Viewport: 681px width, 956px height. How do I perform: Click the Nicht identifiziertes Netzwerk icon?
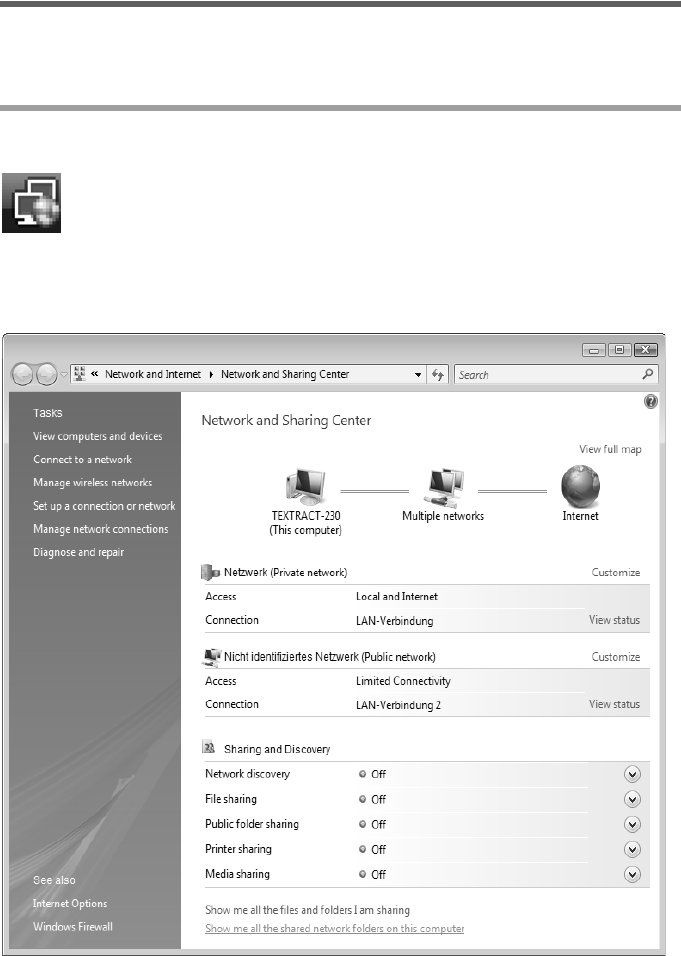pyautogui.click(x=211, y=657)
